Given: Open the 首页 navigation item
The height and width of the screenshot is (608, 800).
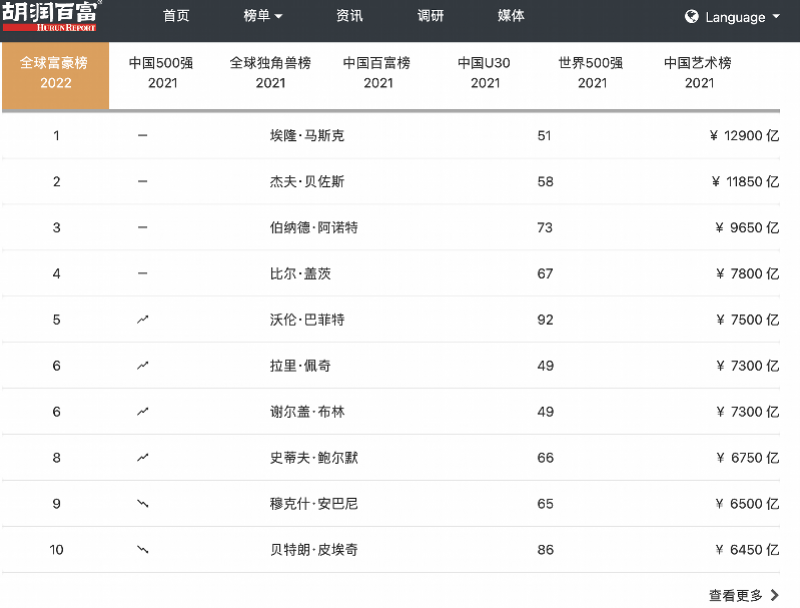Looking at the screenshot, I should [176, 16].
